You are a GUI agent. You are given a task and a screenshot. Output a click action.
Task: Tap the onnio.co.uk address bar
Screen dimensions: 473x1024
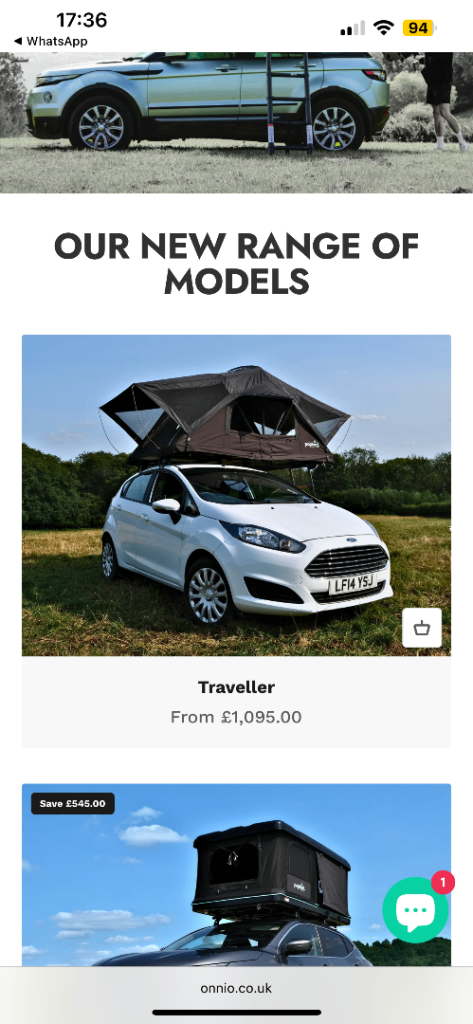[236, 988]
